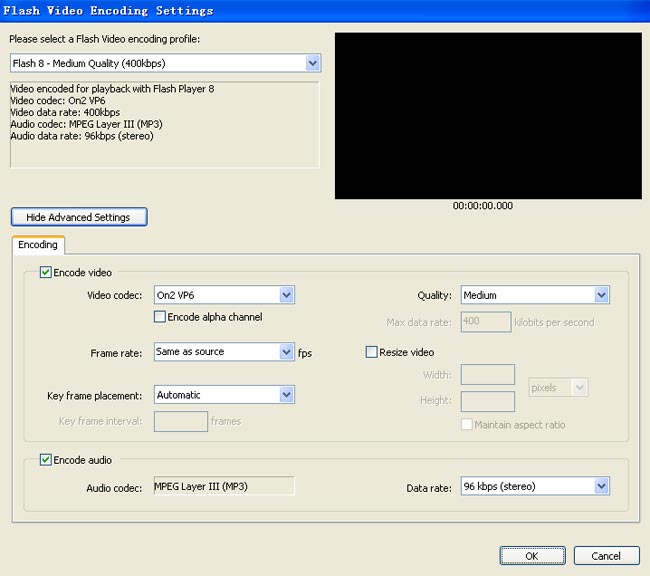The height and width of the screenshot is (576, 650).
Task: Open the Frame rate dropdown
Action: click(224, 352)
